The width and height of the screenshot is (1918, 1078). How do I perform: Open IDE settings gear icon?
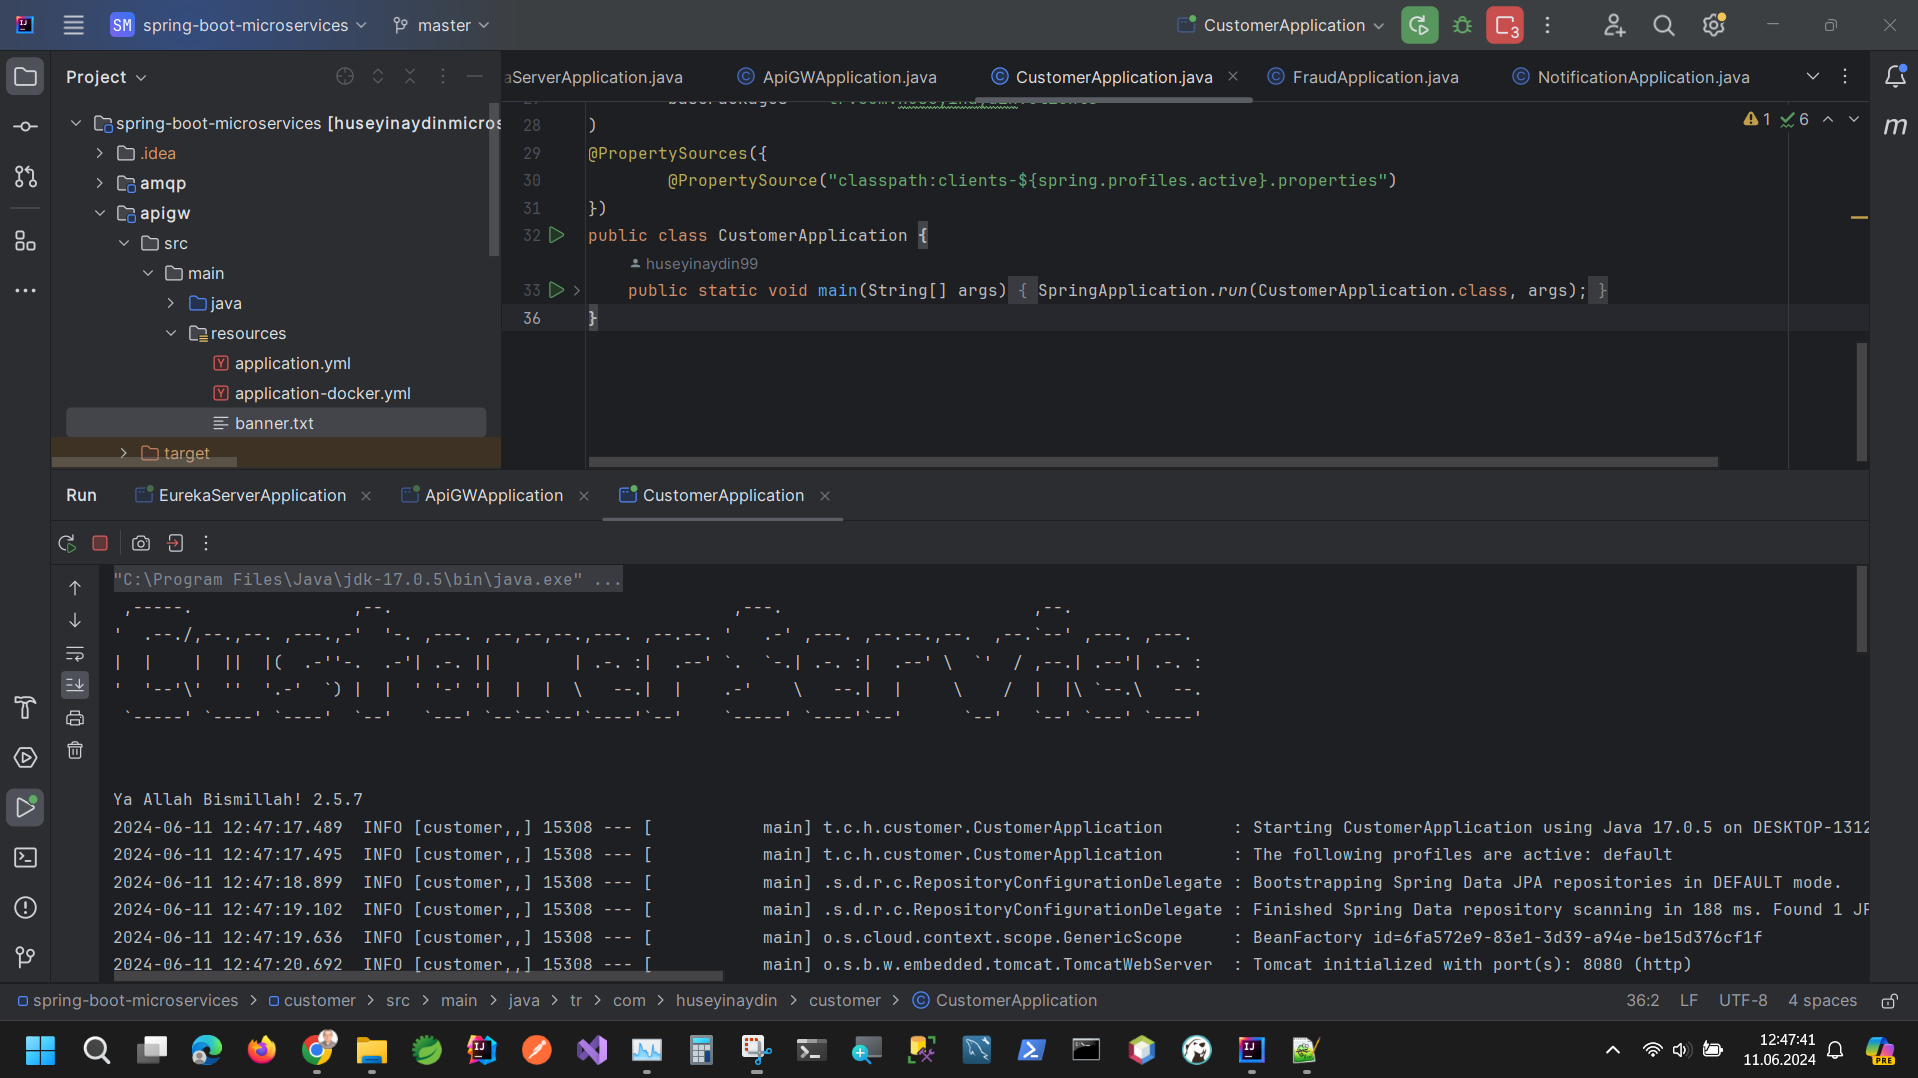point(1714,25)
